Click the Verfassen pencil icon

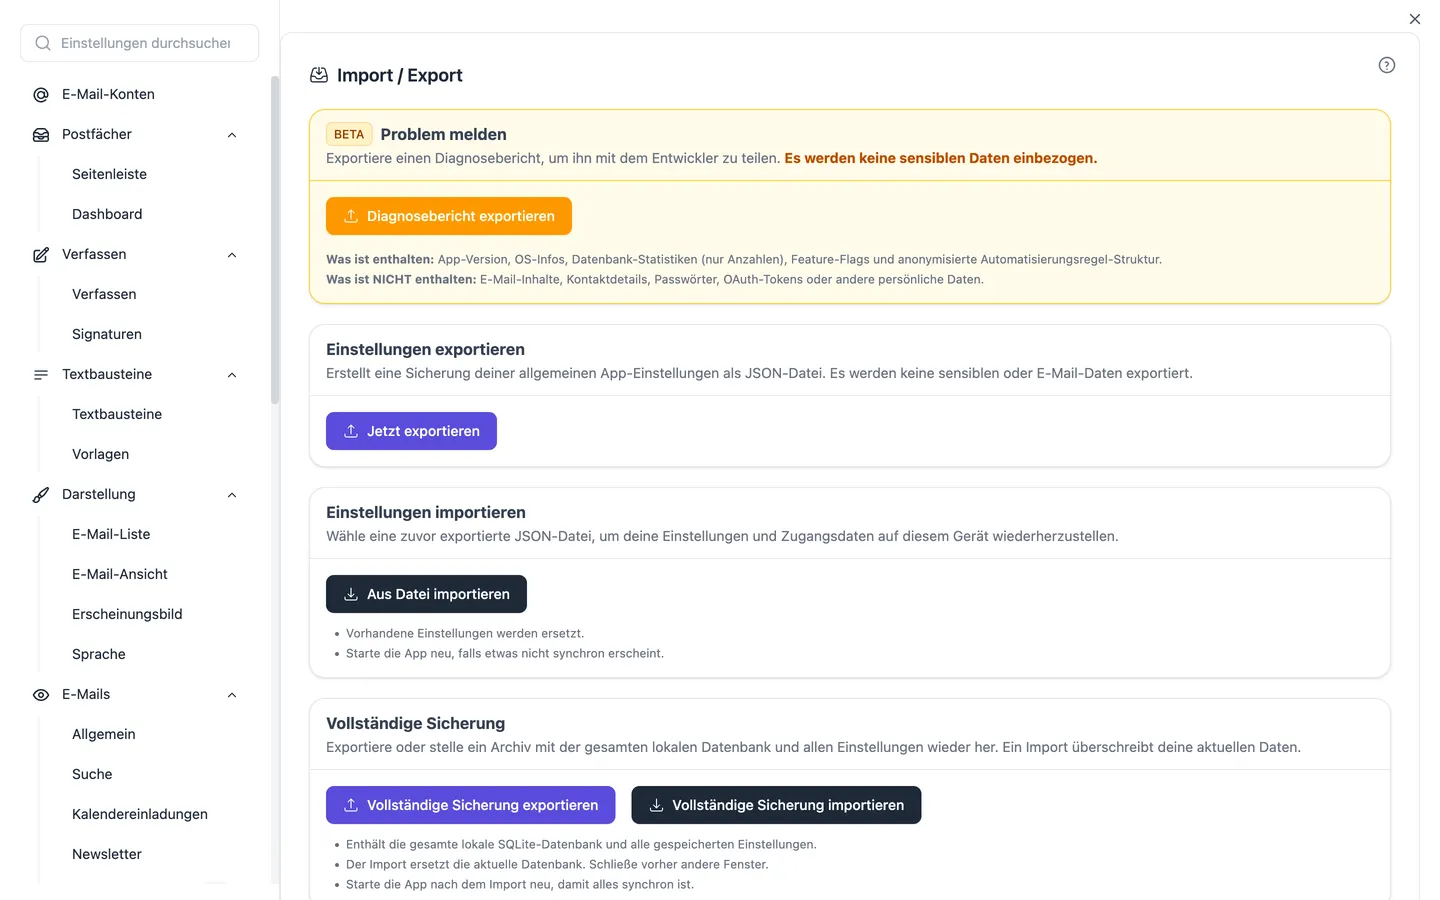pyautogui.click(x=41, y=255)
